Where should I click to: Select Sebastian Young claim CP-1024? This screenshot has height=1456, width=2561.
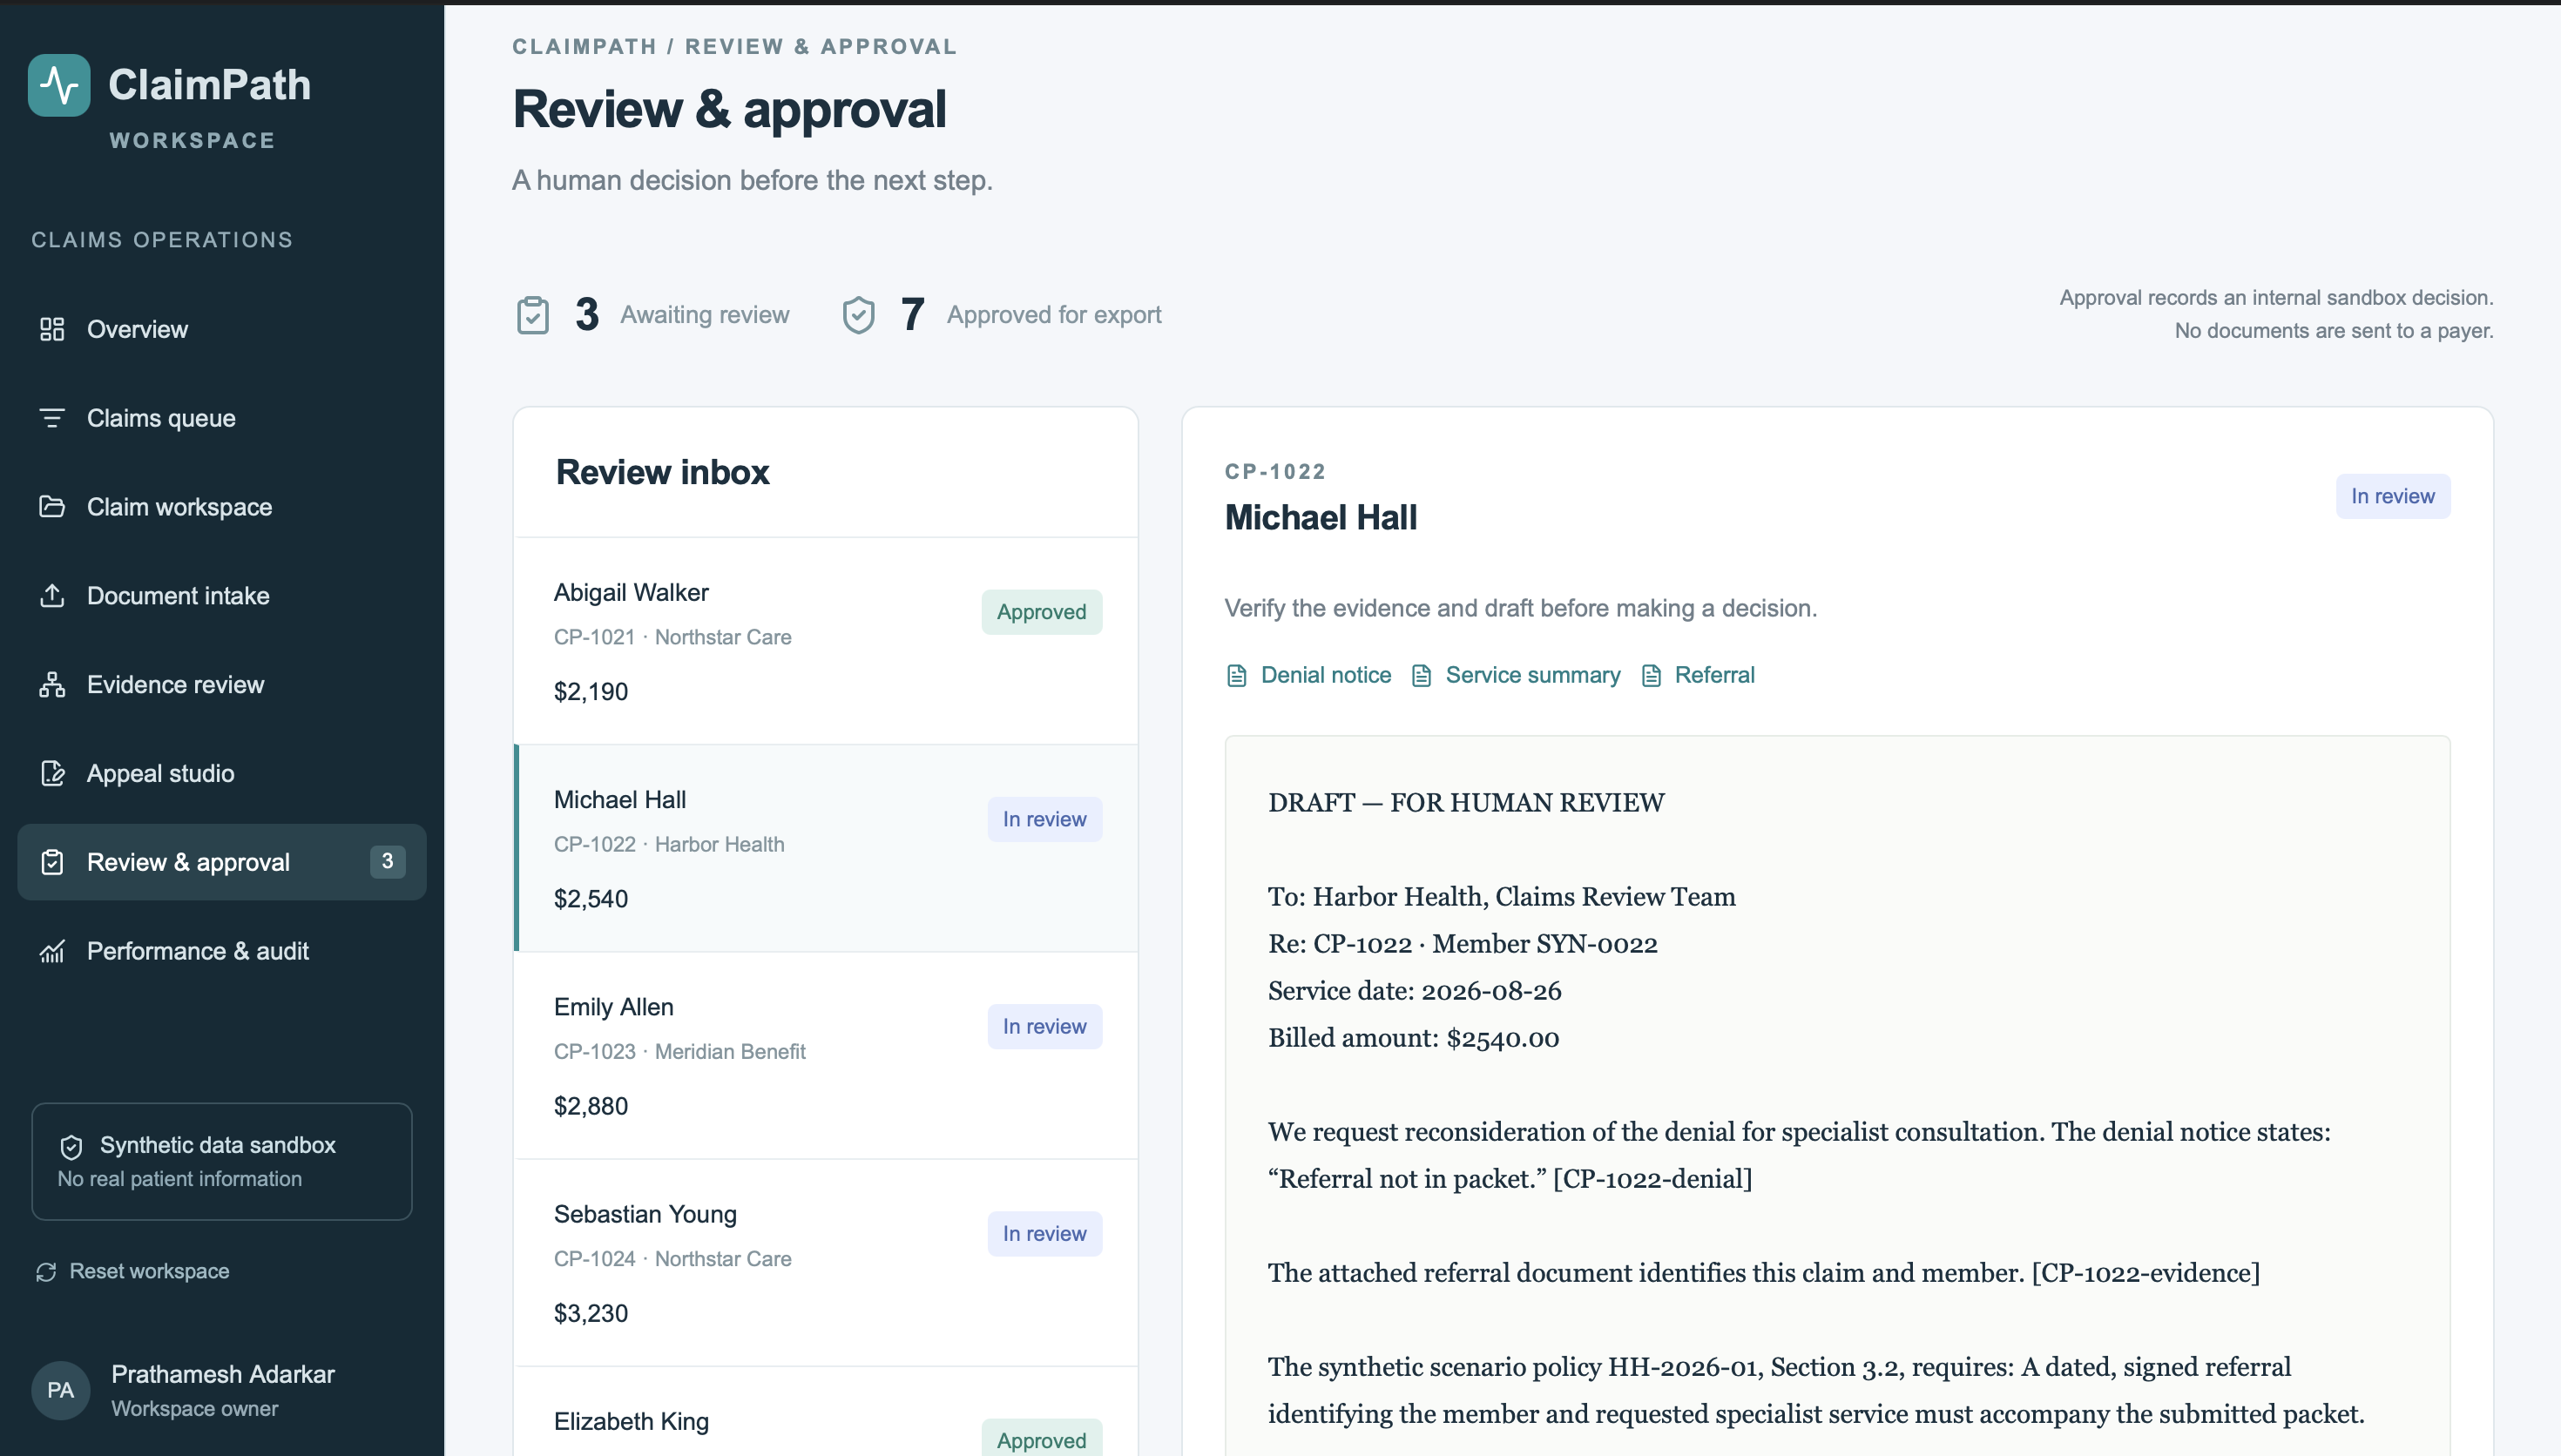pos(826,1262)
